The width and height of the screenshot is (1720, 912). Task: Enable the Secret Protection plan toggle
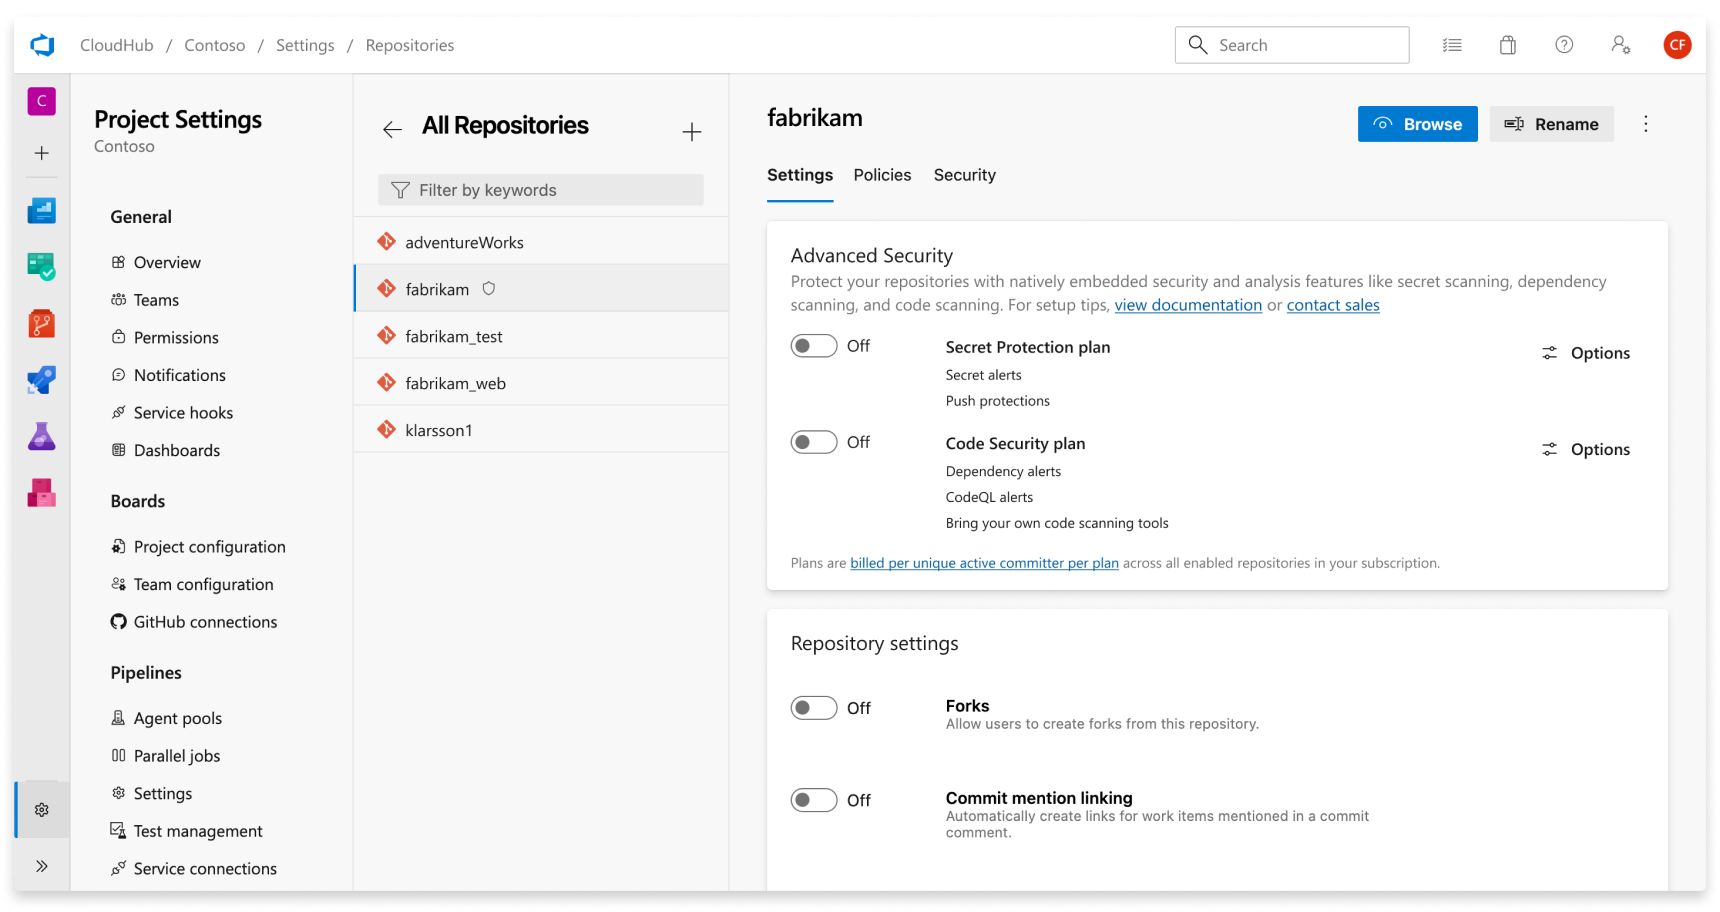[814, 346]
